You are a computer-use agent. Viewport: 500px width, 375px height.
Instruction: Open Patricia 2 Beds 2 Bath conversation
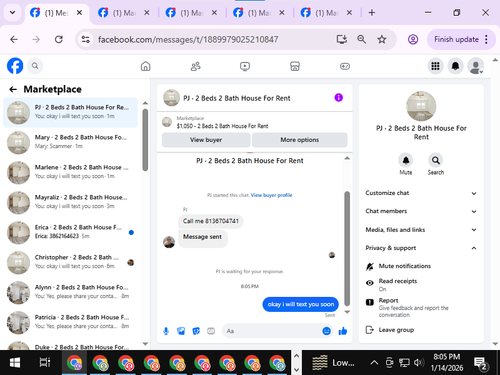pos(70,322)
